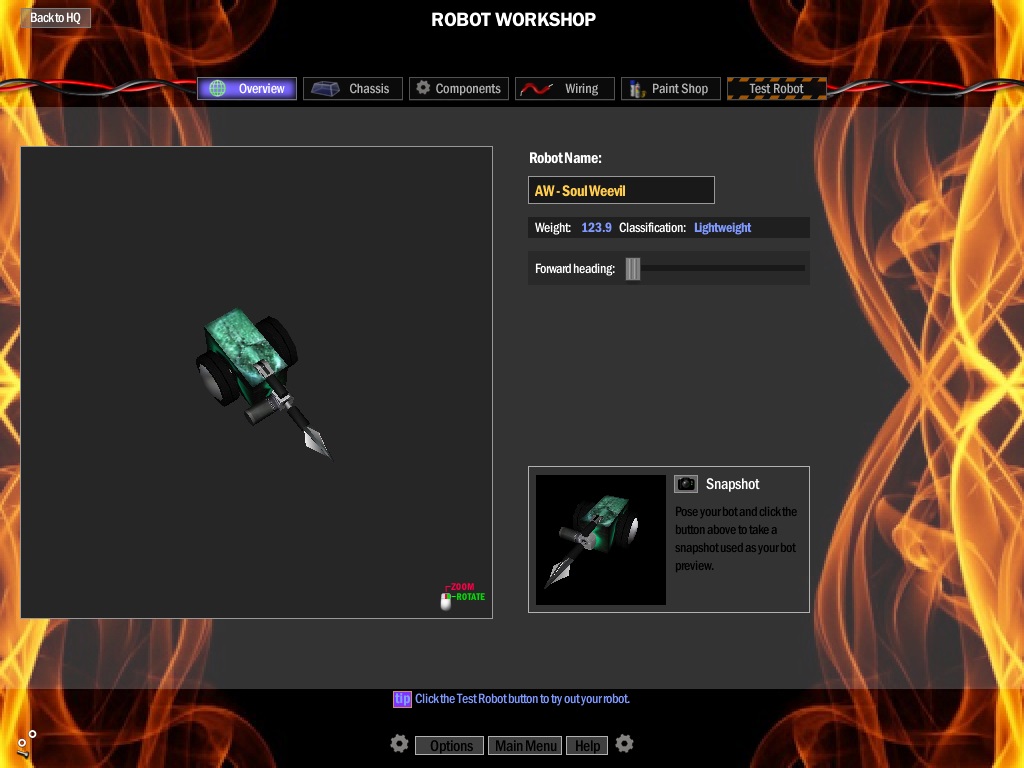Click the Components gear icon
The width and height of the screenshot is (1024, 768).
[x=423, y=87]
